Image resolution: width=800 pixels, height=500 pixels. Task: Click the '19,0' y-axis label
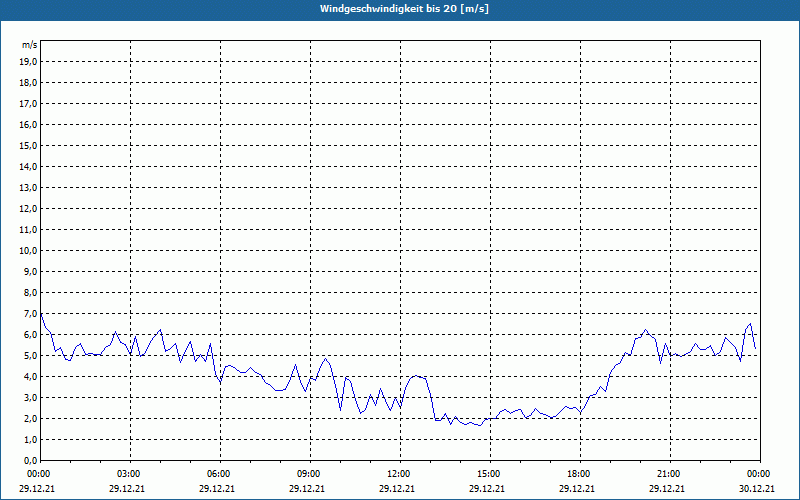click(x=29, y=62)
